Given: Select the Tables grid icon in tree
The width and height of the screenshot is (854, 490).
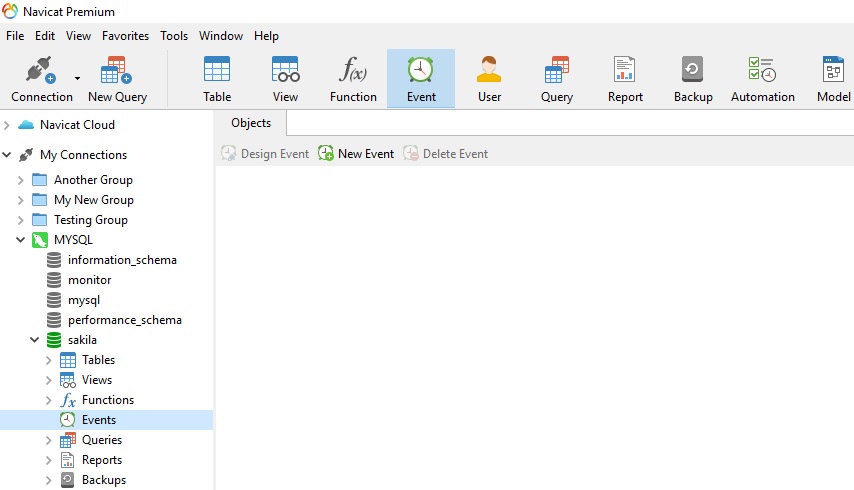Looking at the screenshot, I should (68, 360).
